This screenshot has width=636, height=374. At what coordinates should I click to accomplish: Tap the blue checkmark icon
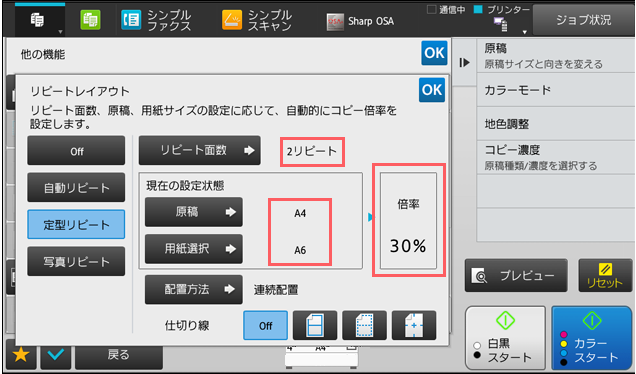56,355
